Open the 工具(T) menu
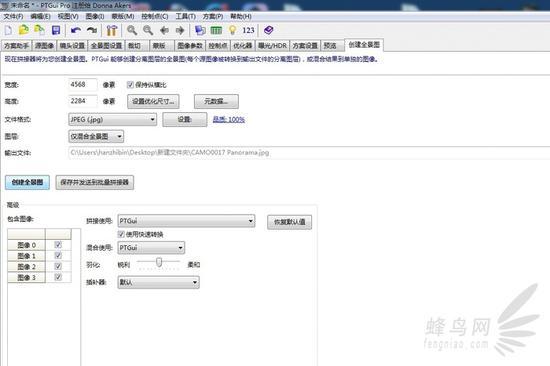This screenshot has width=550, height=366. pyautogui.click(x=186, y=16)
